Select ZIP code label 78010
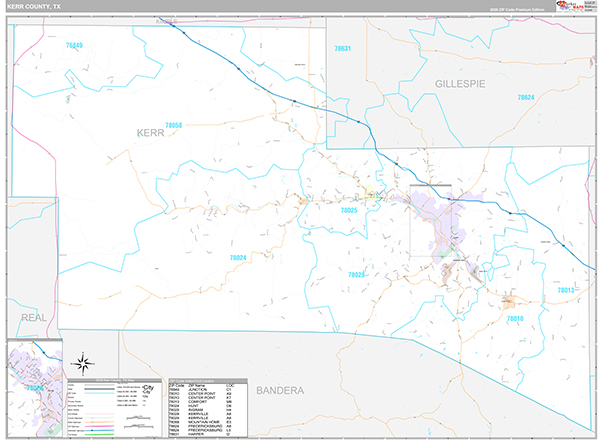This screenshot has width=600, height=440. pos(515,318)
